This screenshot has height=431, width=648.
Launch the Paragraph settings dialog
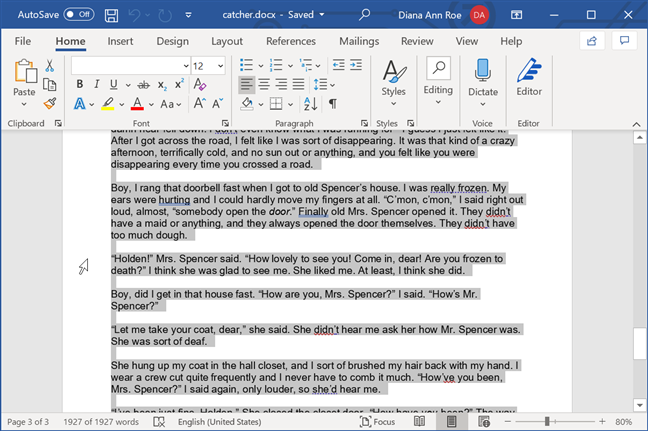pyautogui.click(x=364, y=123)
